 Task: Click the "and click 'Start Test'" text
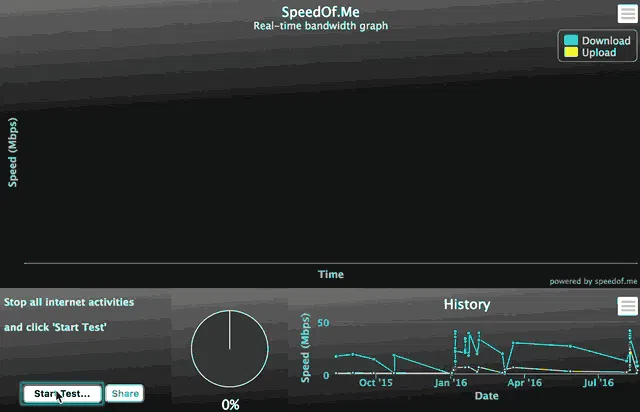(x=55, y=327)
